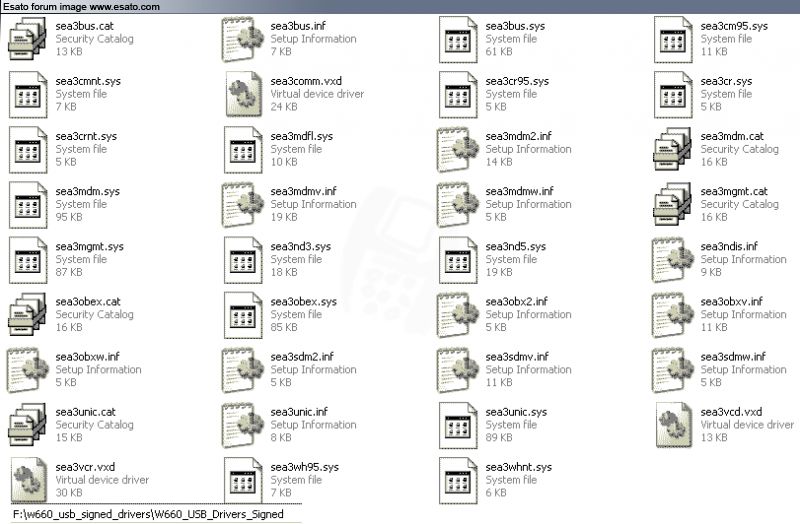
Task: Click the sea3obex.sys file icon
Action: (x=243, y=315)
